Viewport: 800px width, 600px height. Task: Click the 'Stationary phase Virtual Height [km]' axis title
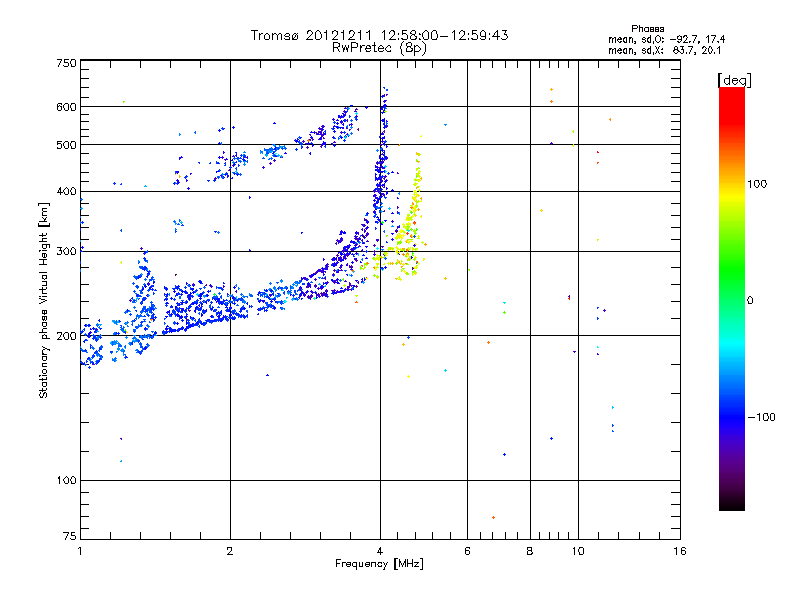pyautogui.click(x=44, y=300)
